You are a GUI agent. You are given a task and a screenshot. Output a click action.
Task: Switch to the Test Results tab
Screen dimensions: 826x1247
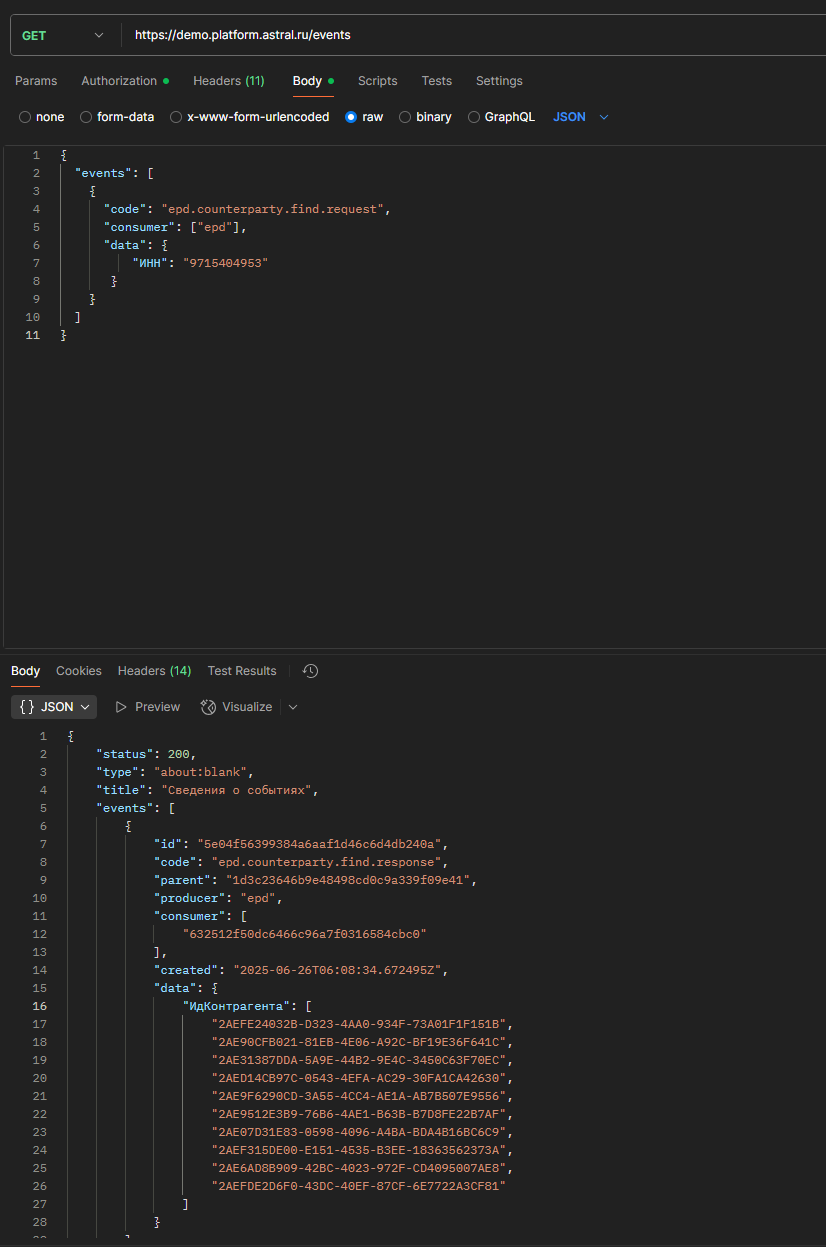pyautogui.click(x=242, y=671)
